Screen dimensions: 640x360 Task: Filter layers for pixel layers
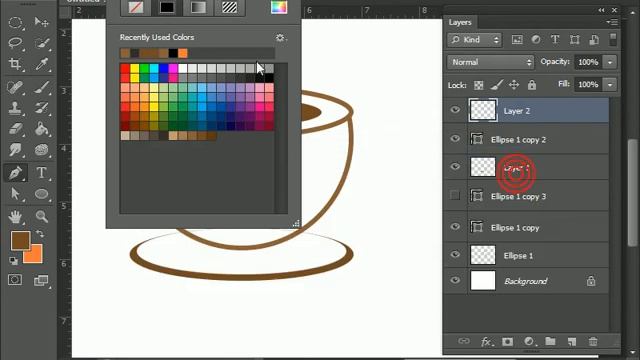pyautogui.click(x=517, y=40)
